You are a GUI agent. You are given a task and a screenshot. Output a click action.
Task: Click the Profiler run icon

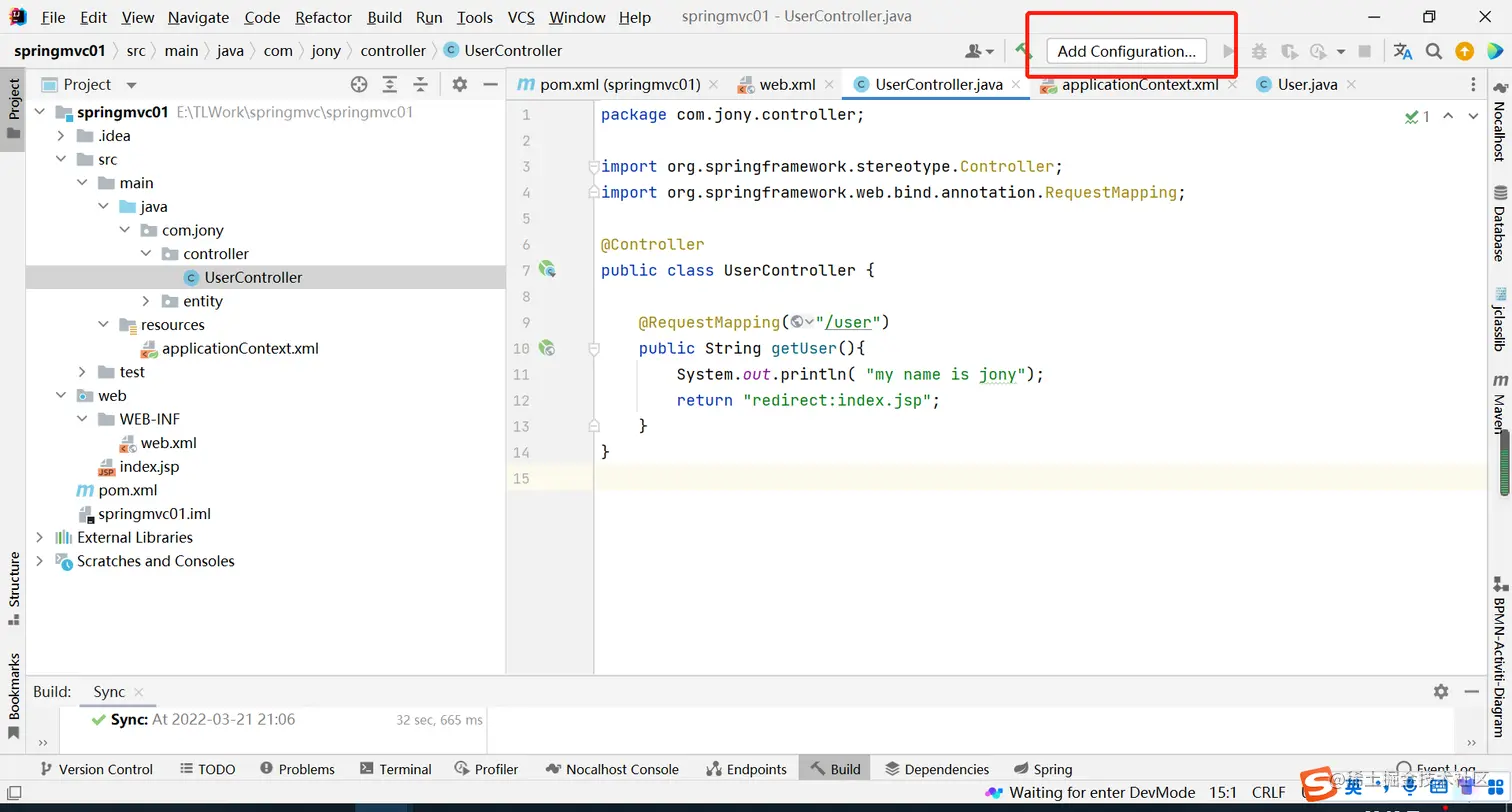tap(1318, 51)
